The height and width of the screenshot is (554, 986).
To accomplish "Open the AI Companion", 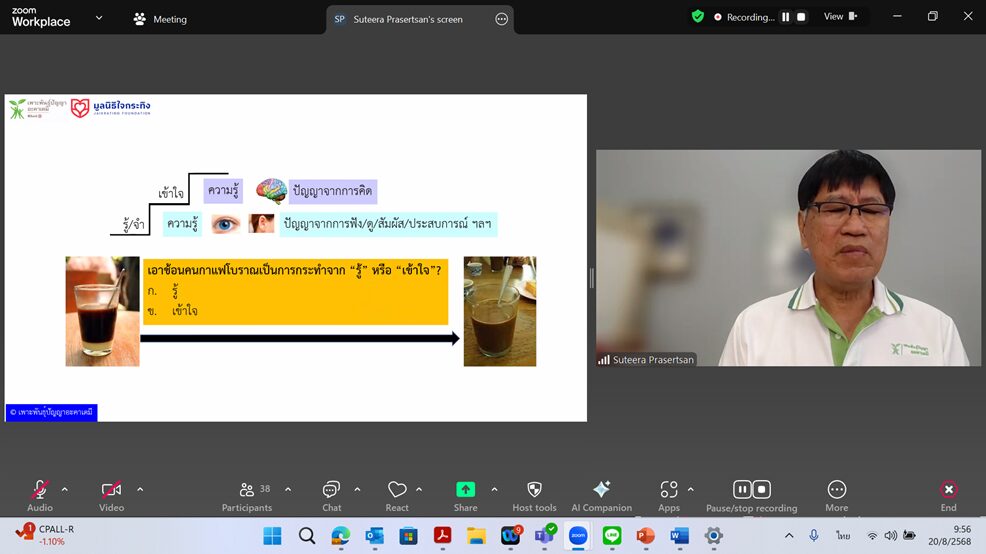I will (601, 490).
